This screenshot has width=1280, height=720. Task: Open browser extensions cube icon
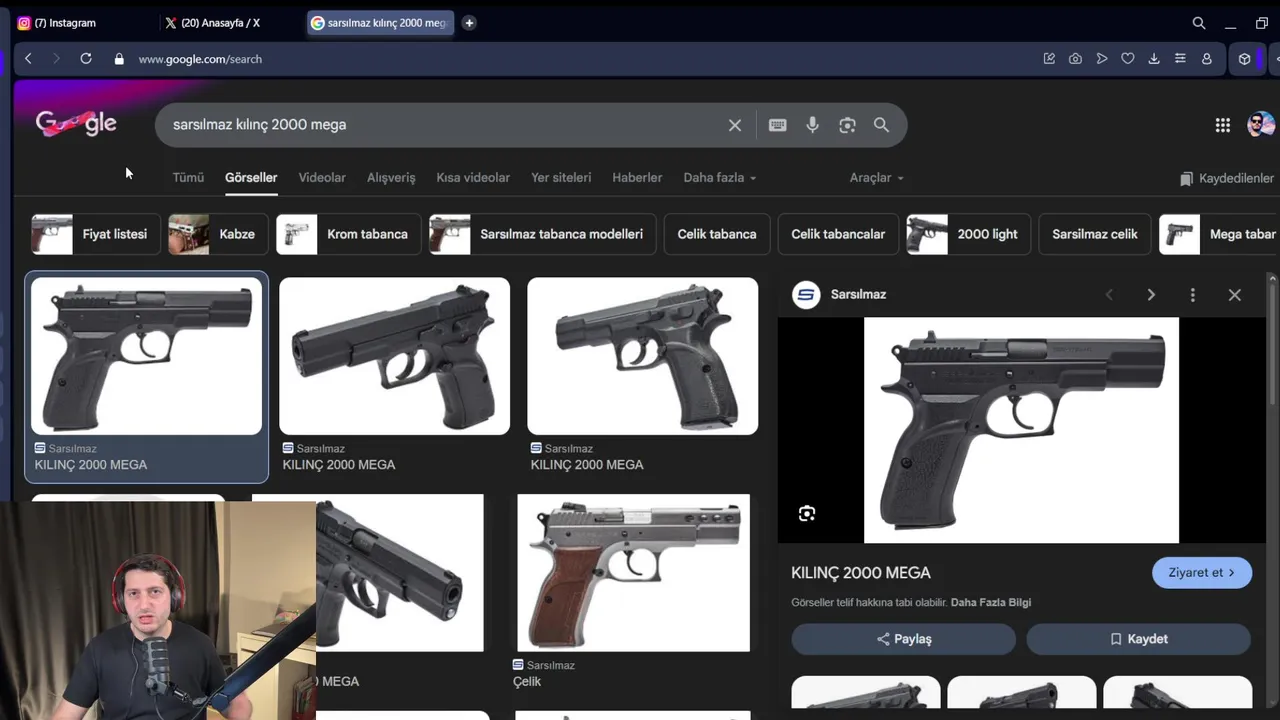click(x=1244, y=59)
